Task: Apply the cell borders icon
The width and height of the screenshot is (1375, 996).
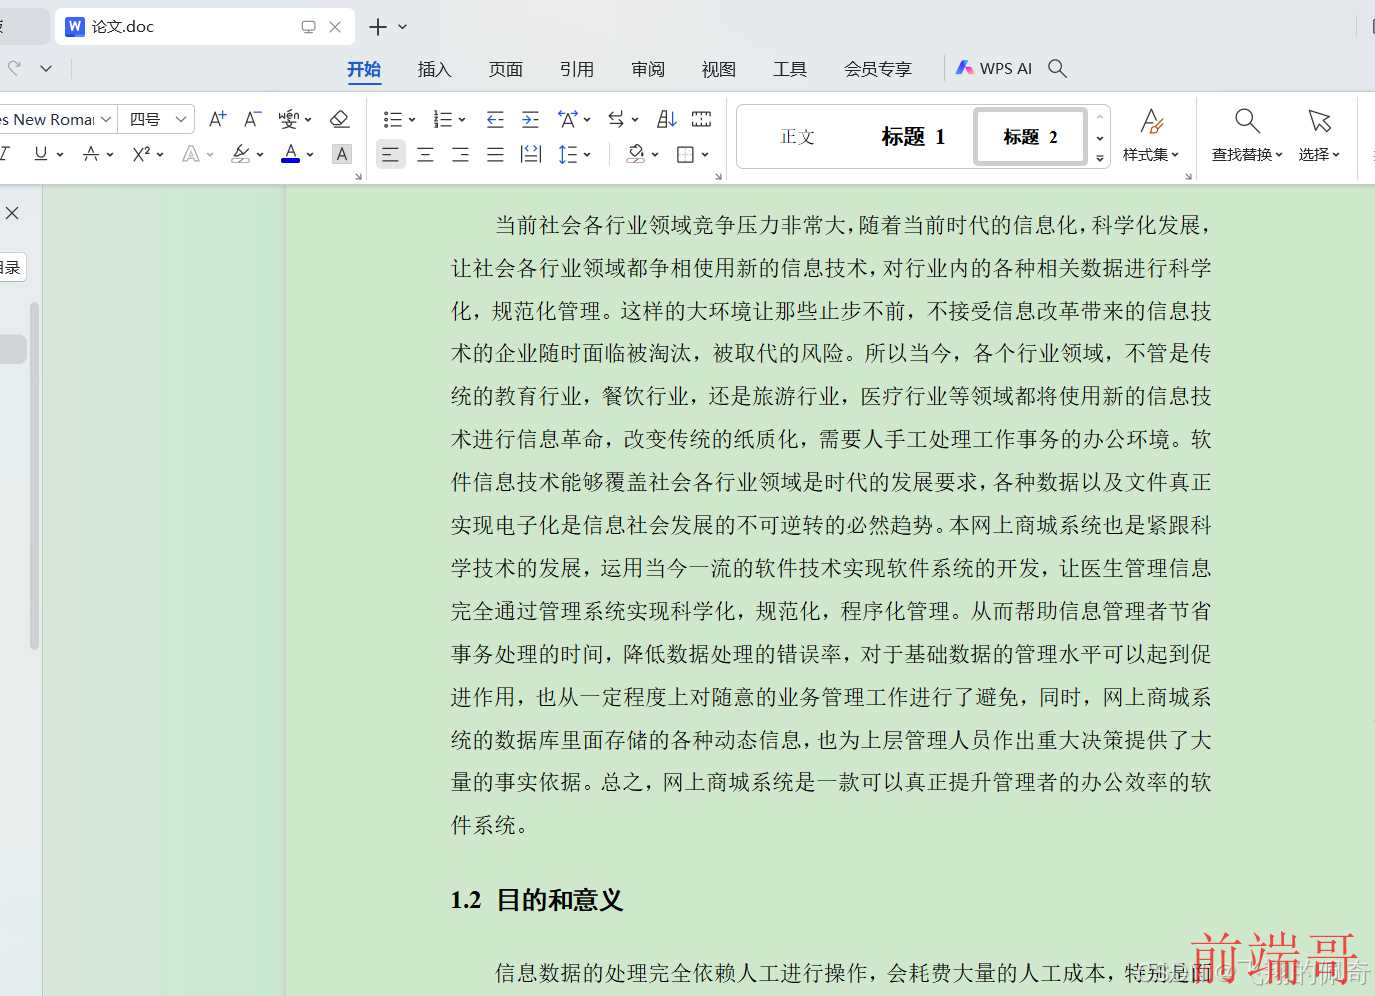Action: click(685, 154)
